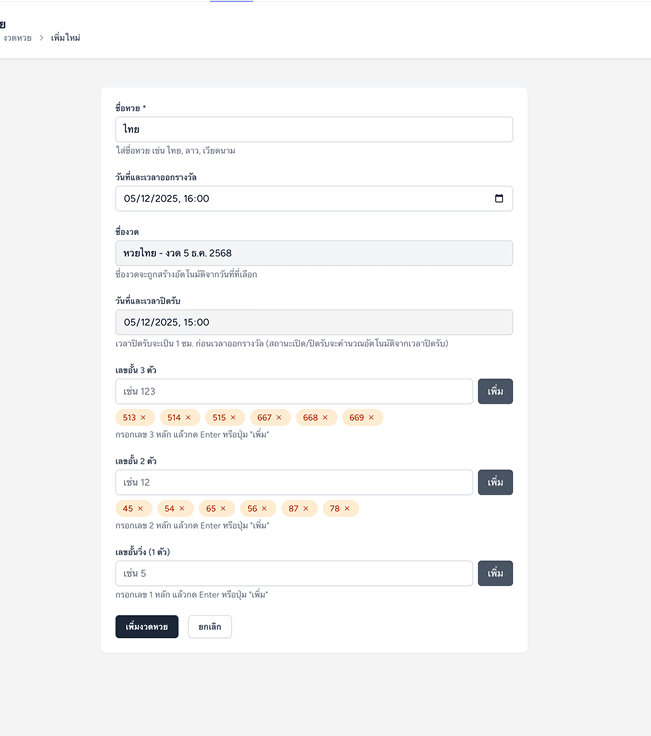This screenshot has height=736, width=651.
Task: Click the 2-digit number input field
Action: [294, 482]
